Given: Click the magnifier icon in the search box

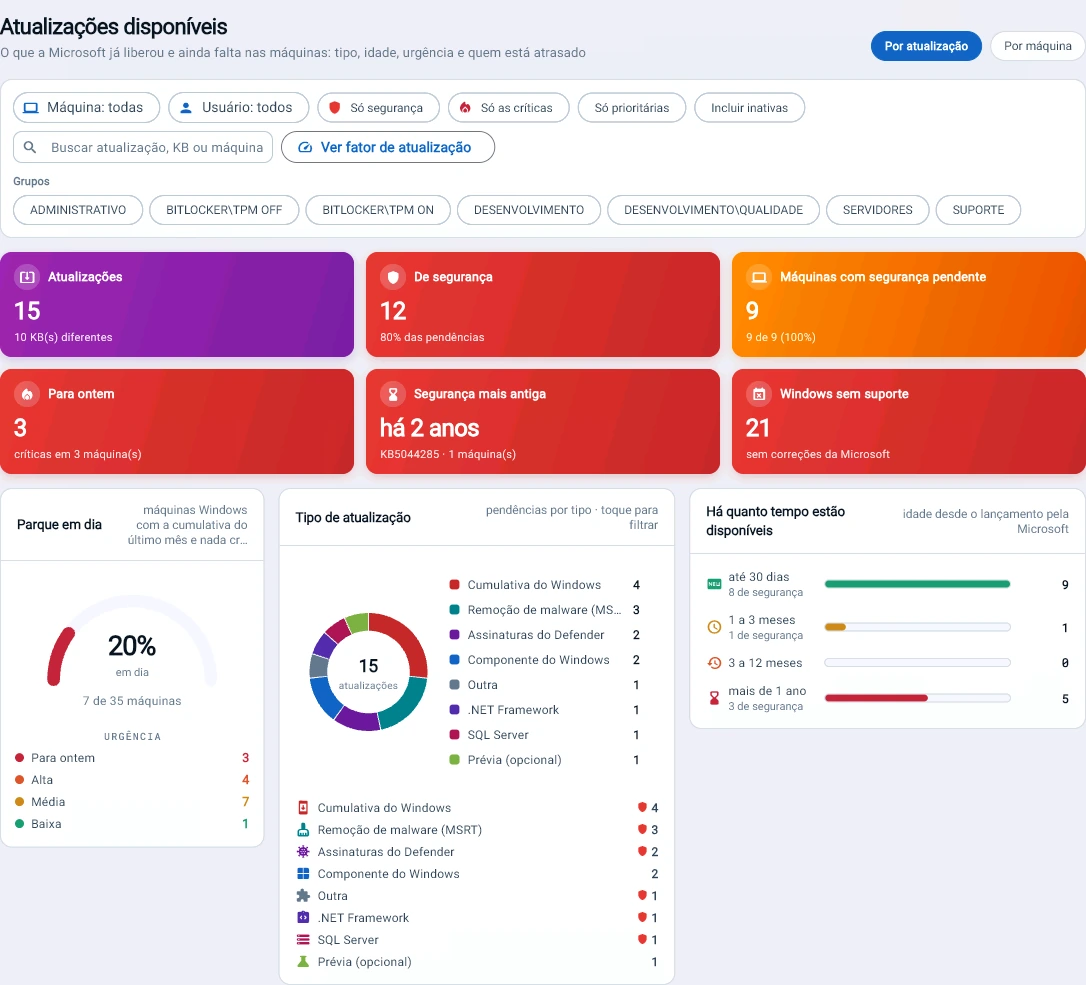Looking at the screenshot, I should point(30,148).
